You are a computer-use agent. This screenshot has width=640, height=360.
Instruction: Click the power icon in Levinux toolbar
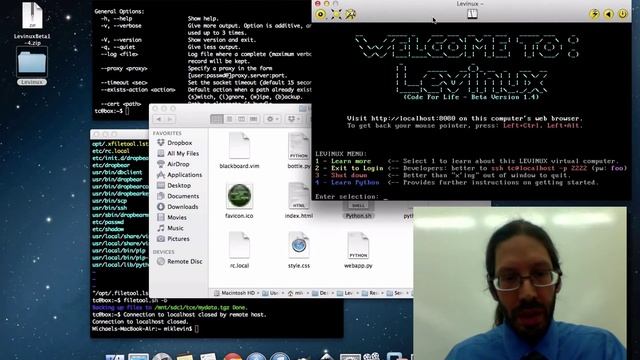622,14
